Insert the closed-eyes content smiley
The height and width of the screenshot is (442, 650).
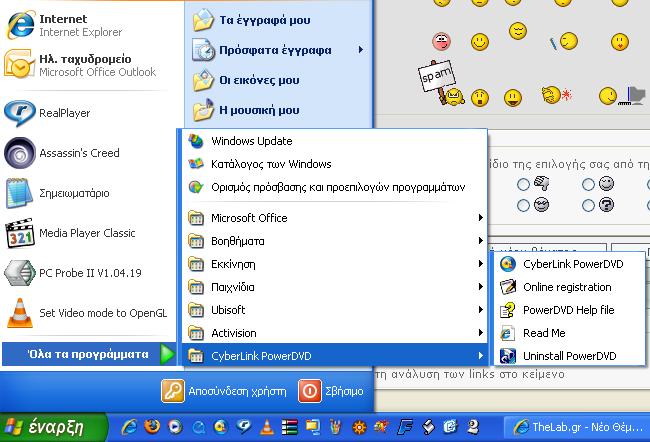coord(517,31)
